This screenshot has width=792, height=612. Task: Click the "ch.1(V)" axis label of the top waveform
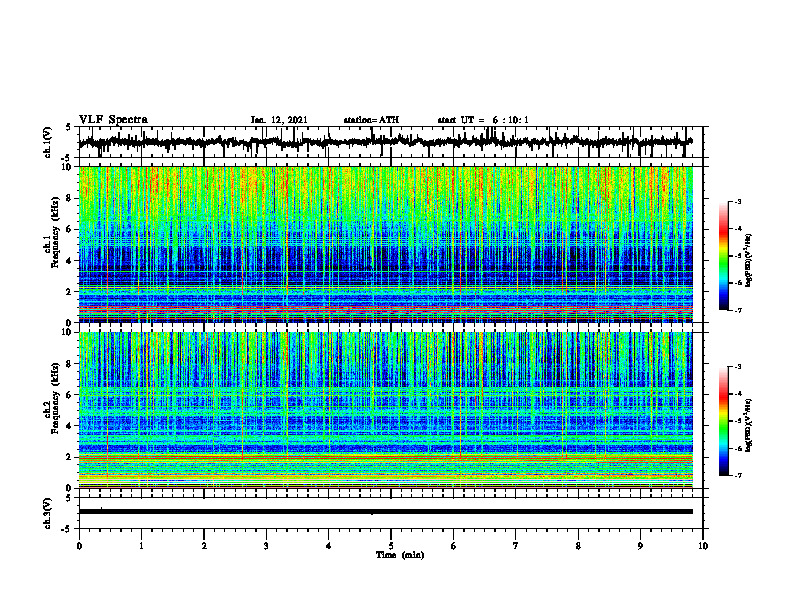pyautogui.click(x=48, y=142)
